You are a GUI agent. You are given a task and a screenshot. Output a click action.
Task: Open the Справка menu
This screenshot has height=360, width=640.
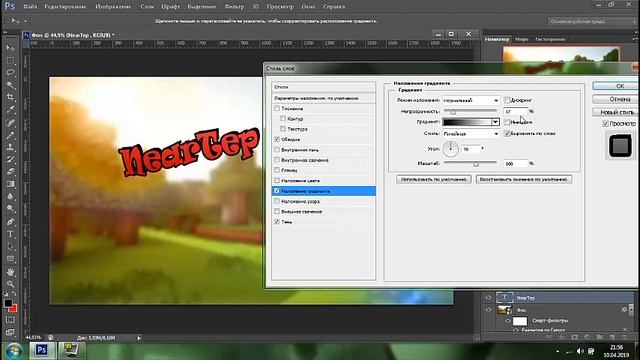[333, 7]
